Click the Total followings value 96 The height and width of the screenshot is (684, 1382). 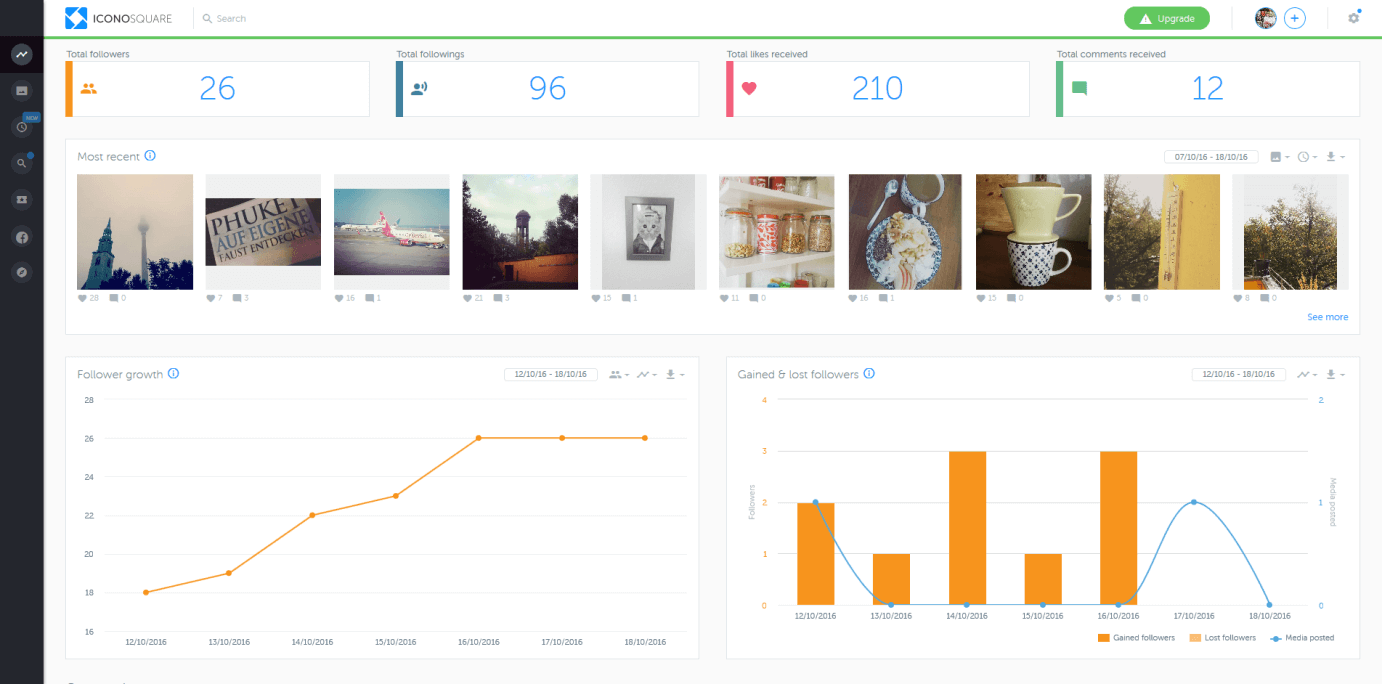pyautogui.click(x=547, y=88)
